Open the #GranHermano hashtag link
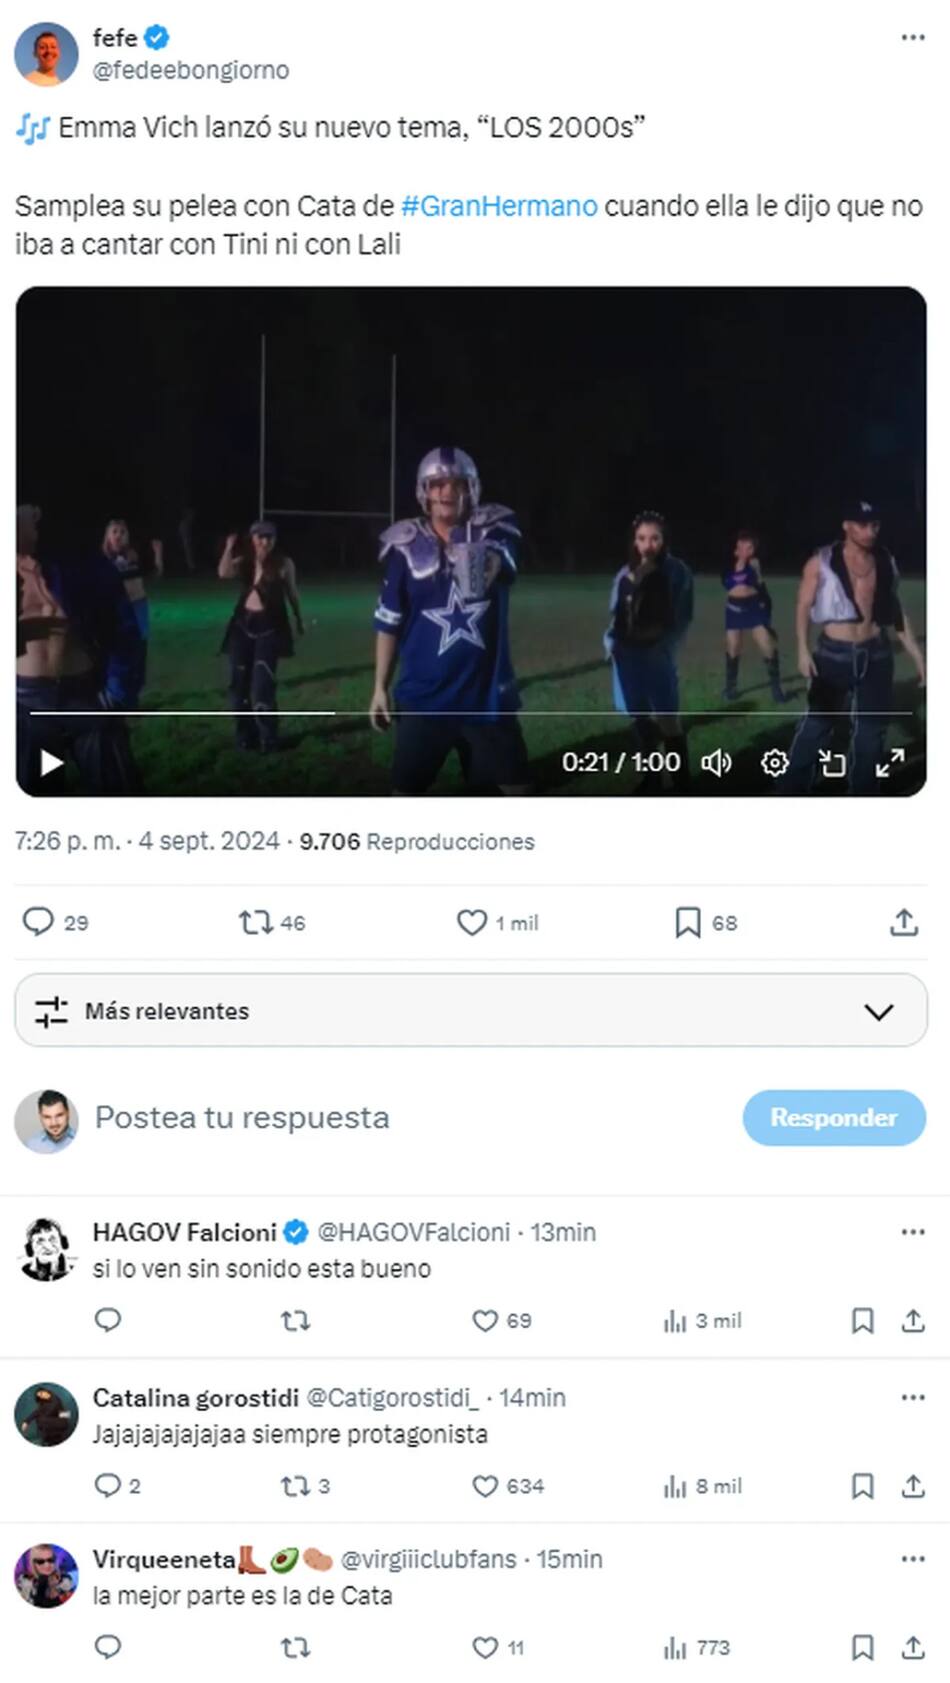The height and width of the screenshot is (1683, 950). [499, 206]
